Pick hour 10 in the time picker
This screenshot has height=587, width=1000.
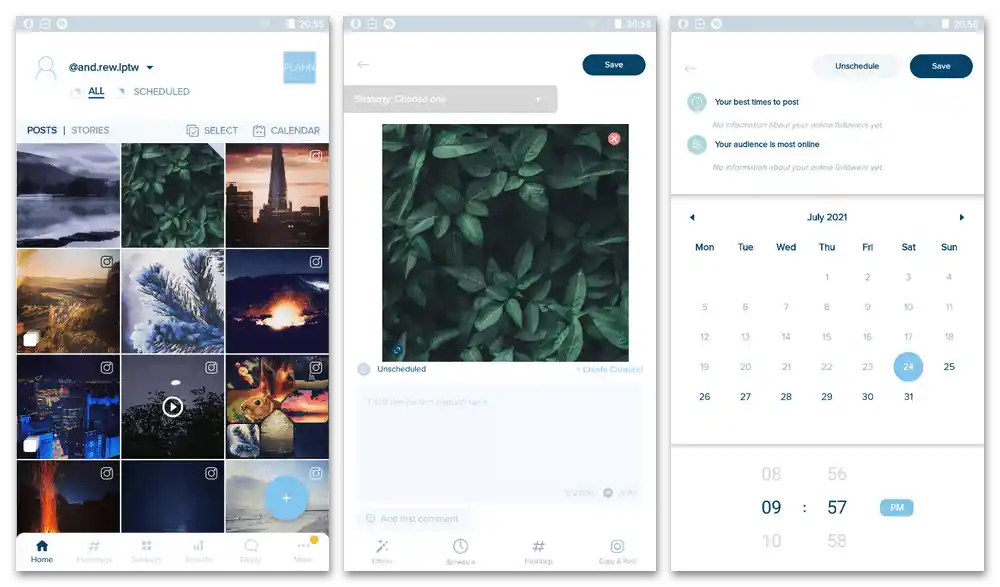tap(771, 541)
